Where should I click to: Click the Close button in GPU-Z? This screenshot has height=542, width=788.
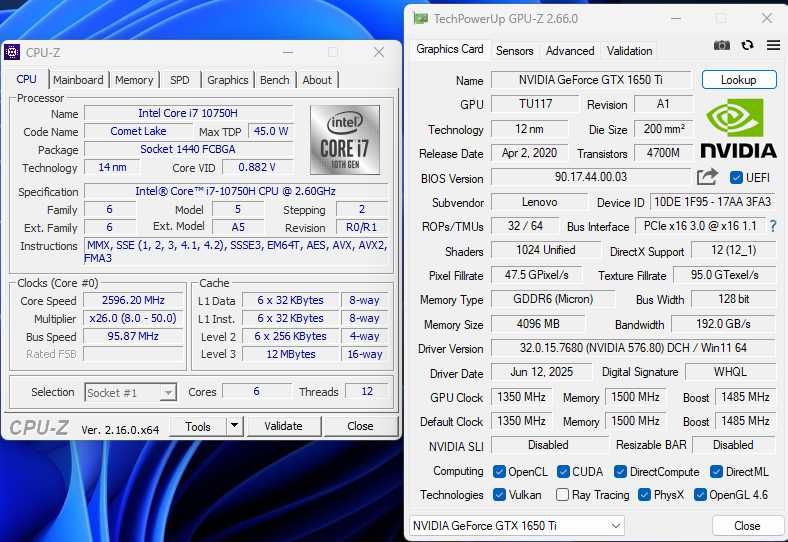[x=747, y=525]
